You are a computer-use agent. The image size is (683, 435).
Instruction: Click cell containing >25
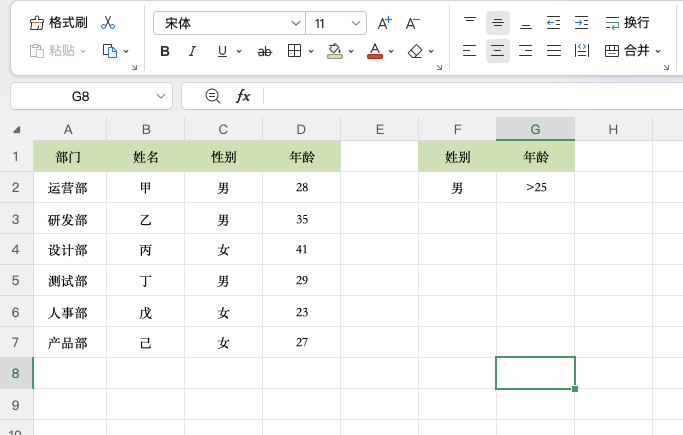[535, 188]
